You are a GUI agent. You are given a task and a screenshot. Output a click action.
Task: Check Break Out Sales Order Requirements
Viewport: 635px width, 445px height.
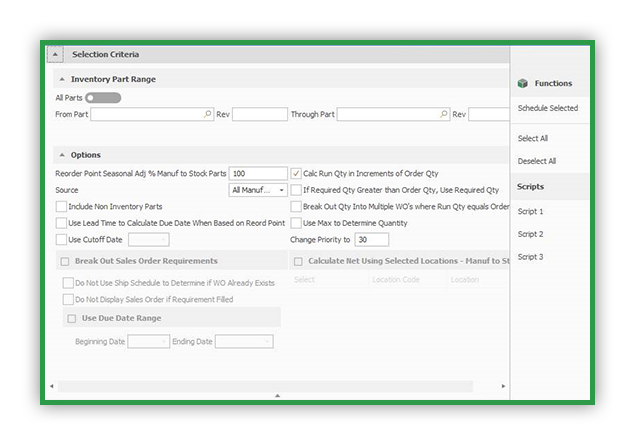65,262
